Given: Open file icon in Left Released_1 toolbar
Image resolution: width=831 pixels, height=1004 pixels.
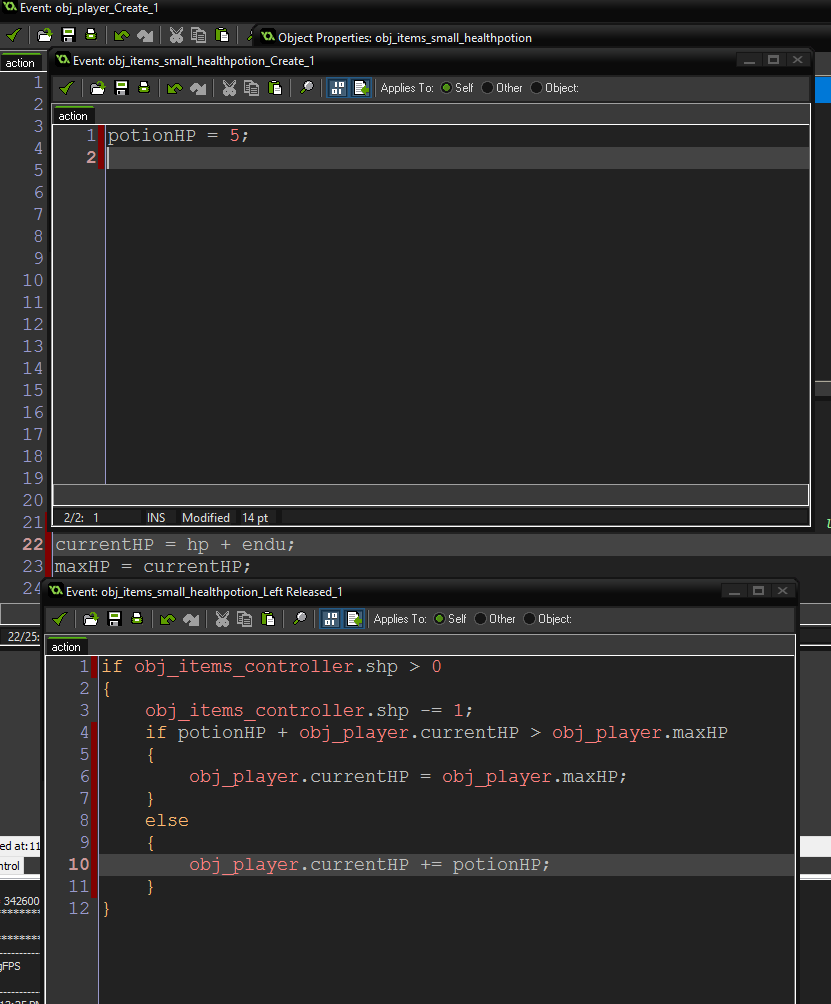Looking at the screenshot, I should (90, 619).
